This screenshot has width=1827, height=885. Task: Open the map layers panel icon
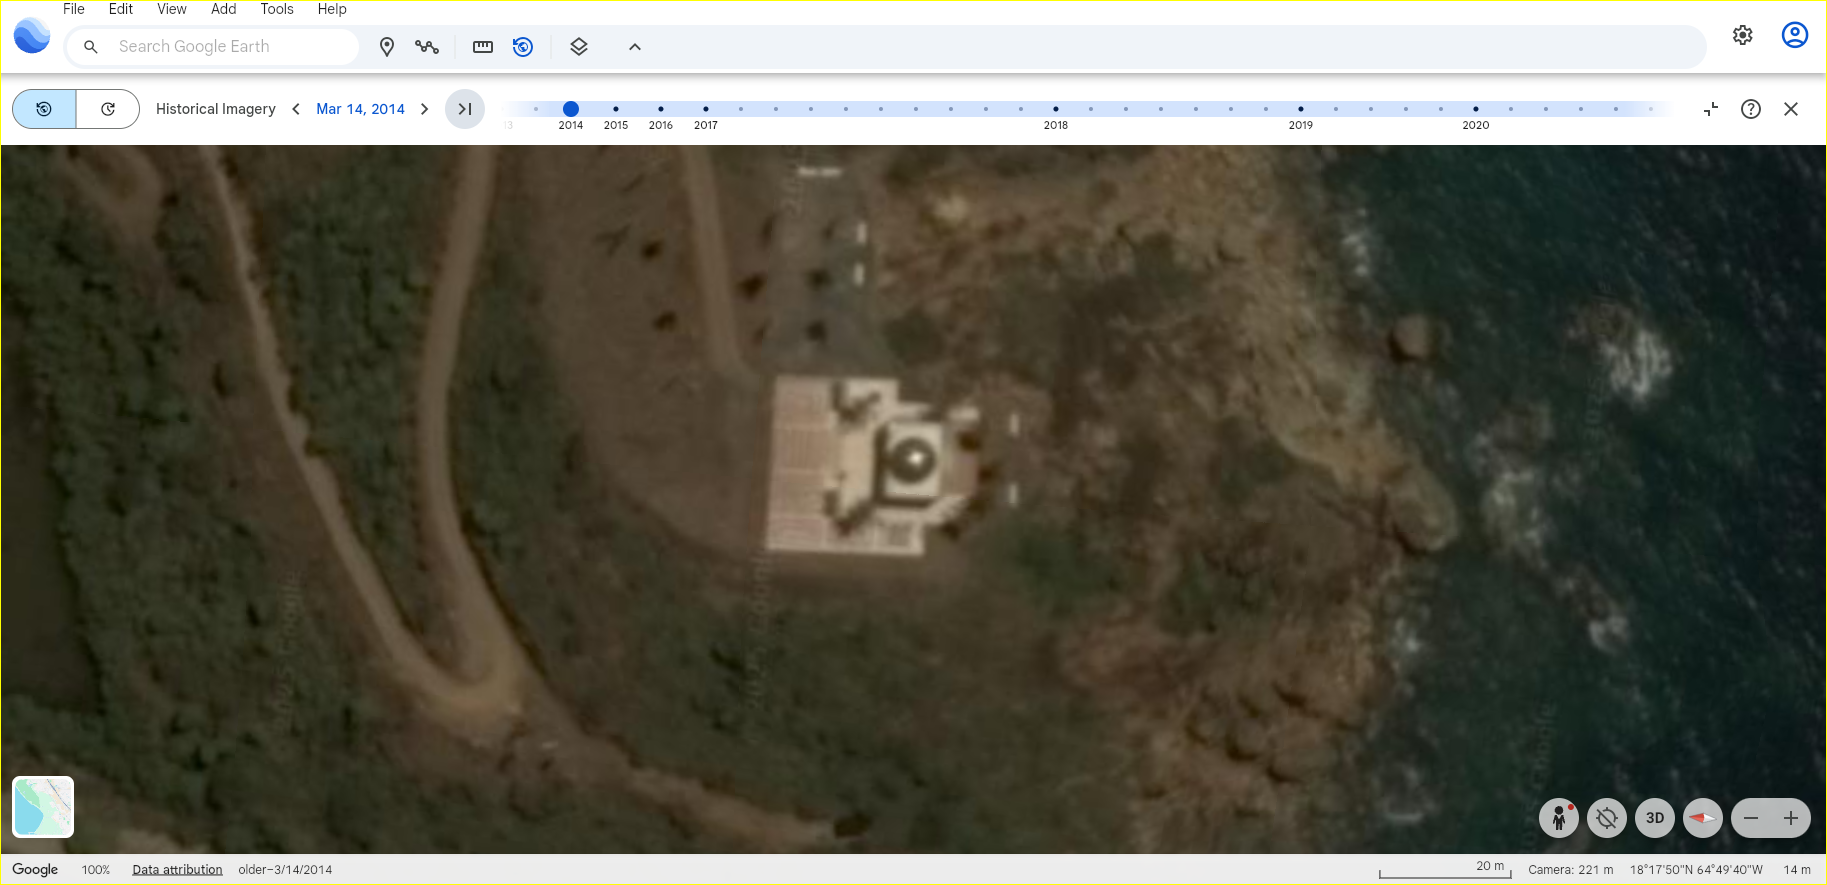579,47
